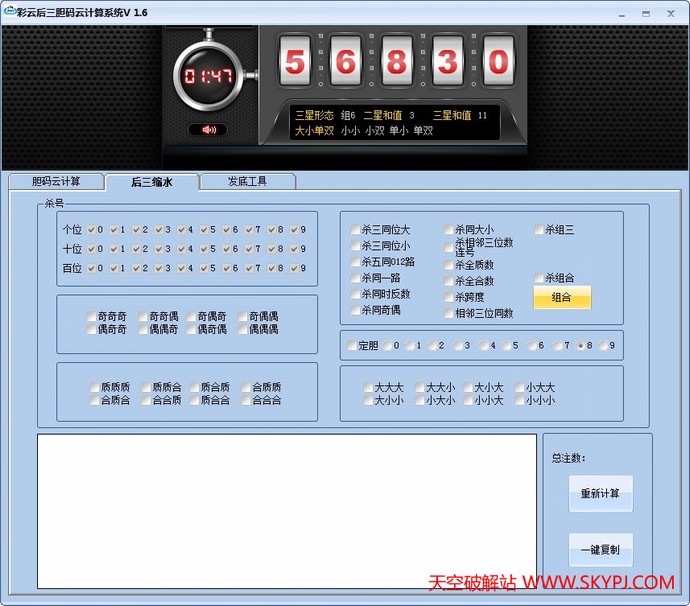
Task: Enable the 杀三同位大 checkbox
Action: click(356, 230)
